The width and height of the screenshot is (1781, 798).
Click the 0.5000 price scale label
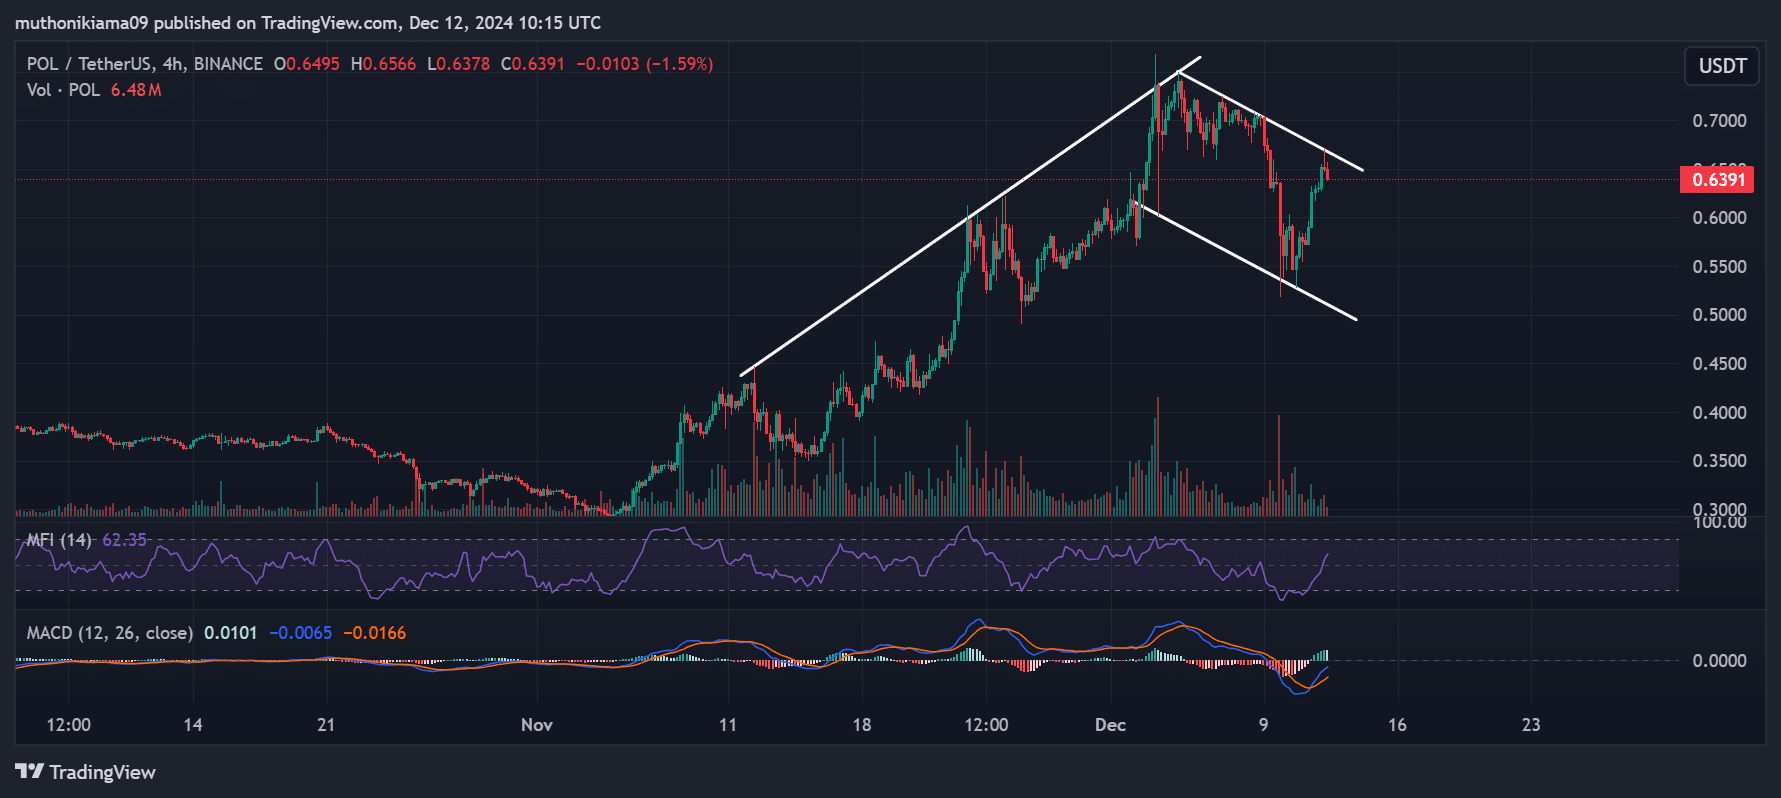point(1719,315)
